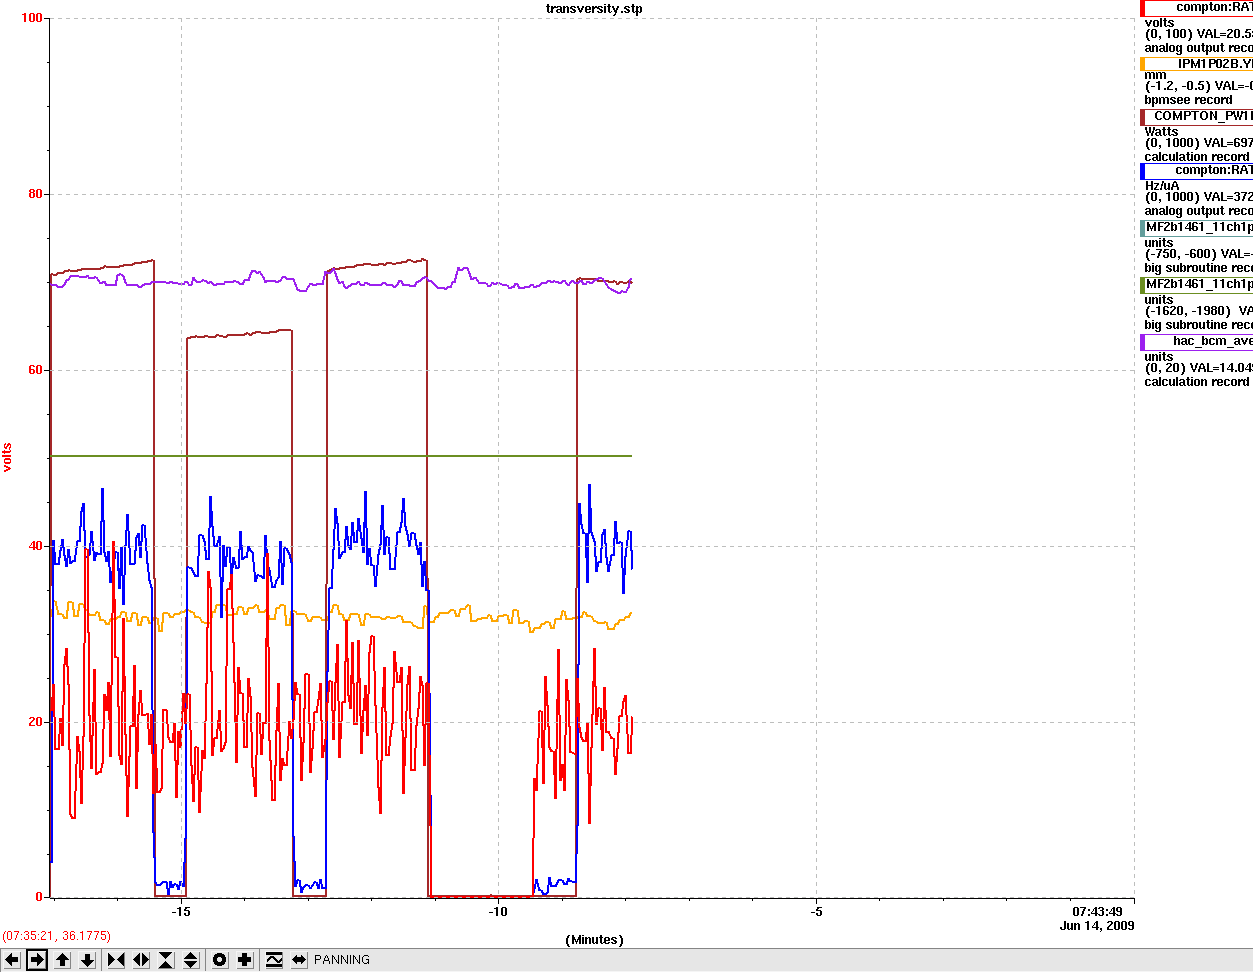Screen dimensions: 1253x972
Task: Click the '-10' x-axis tick label
Action: (x=498, y=912)
